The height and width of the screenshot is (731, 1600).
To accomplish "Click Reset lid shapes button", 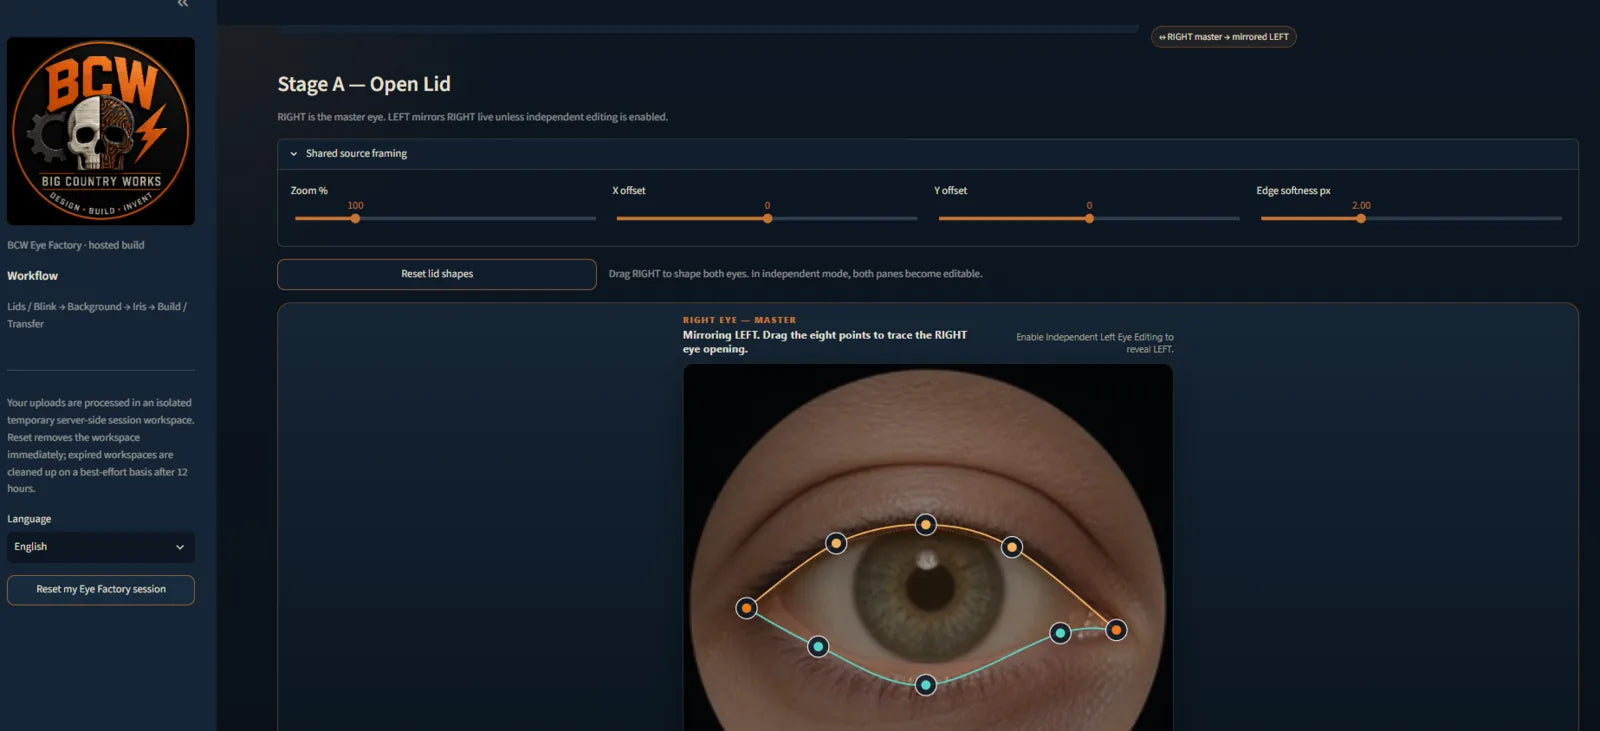I will pyautogui.click(x=437, y=274).
